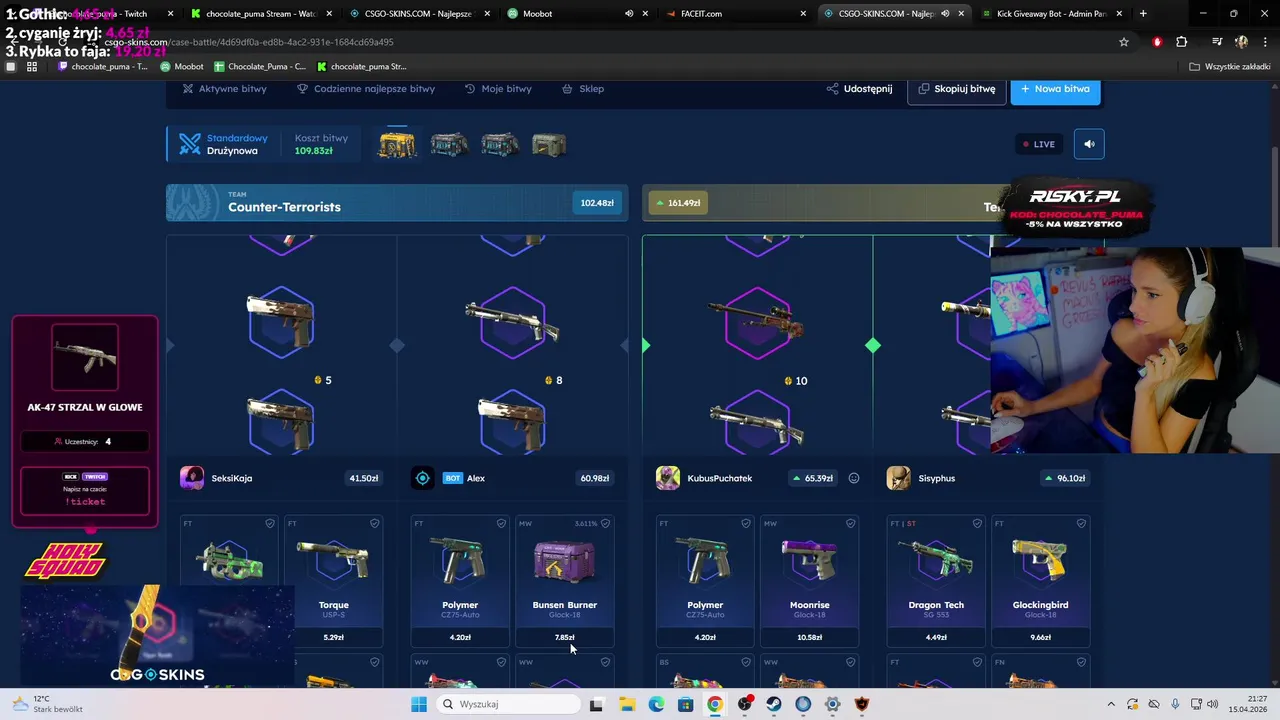This screenshot has height=720, width=1280.
Task: Toggle the battle sound speaker button
Action: (1089, 144)
